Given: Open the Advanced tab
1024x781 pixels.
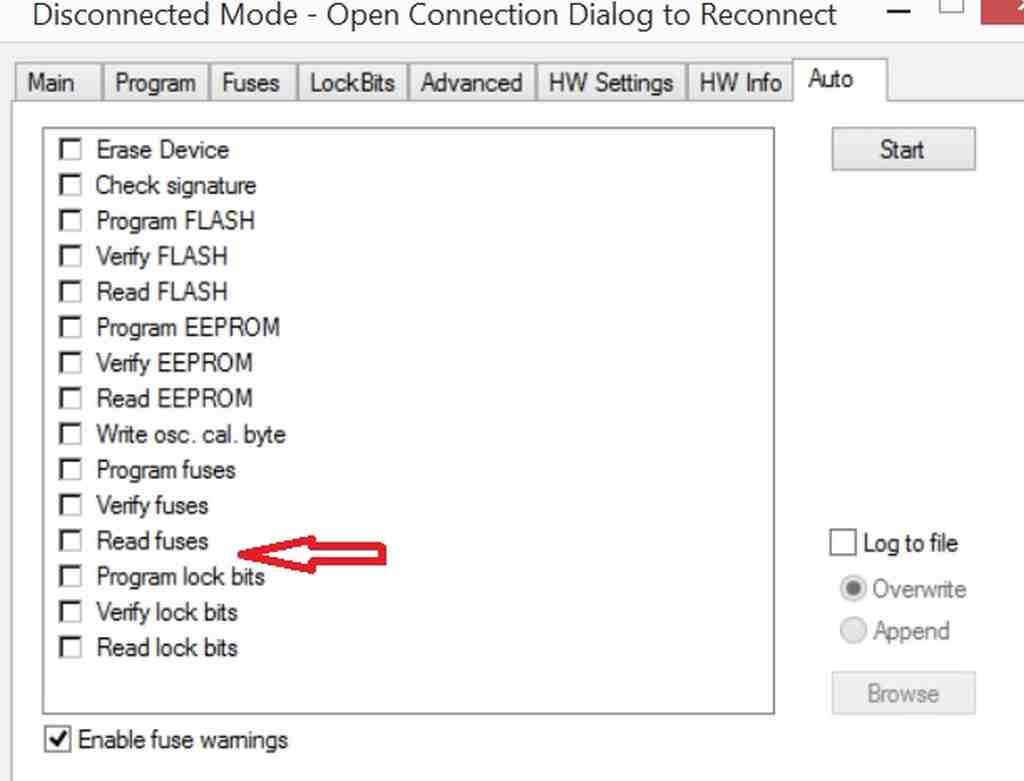Looking at the screenshot, I should coord(472,83).
